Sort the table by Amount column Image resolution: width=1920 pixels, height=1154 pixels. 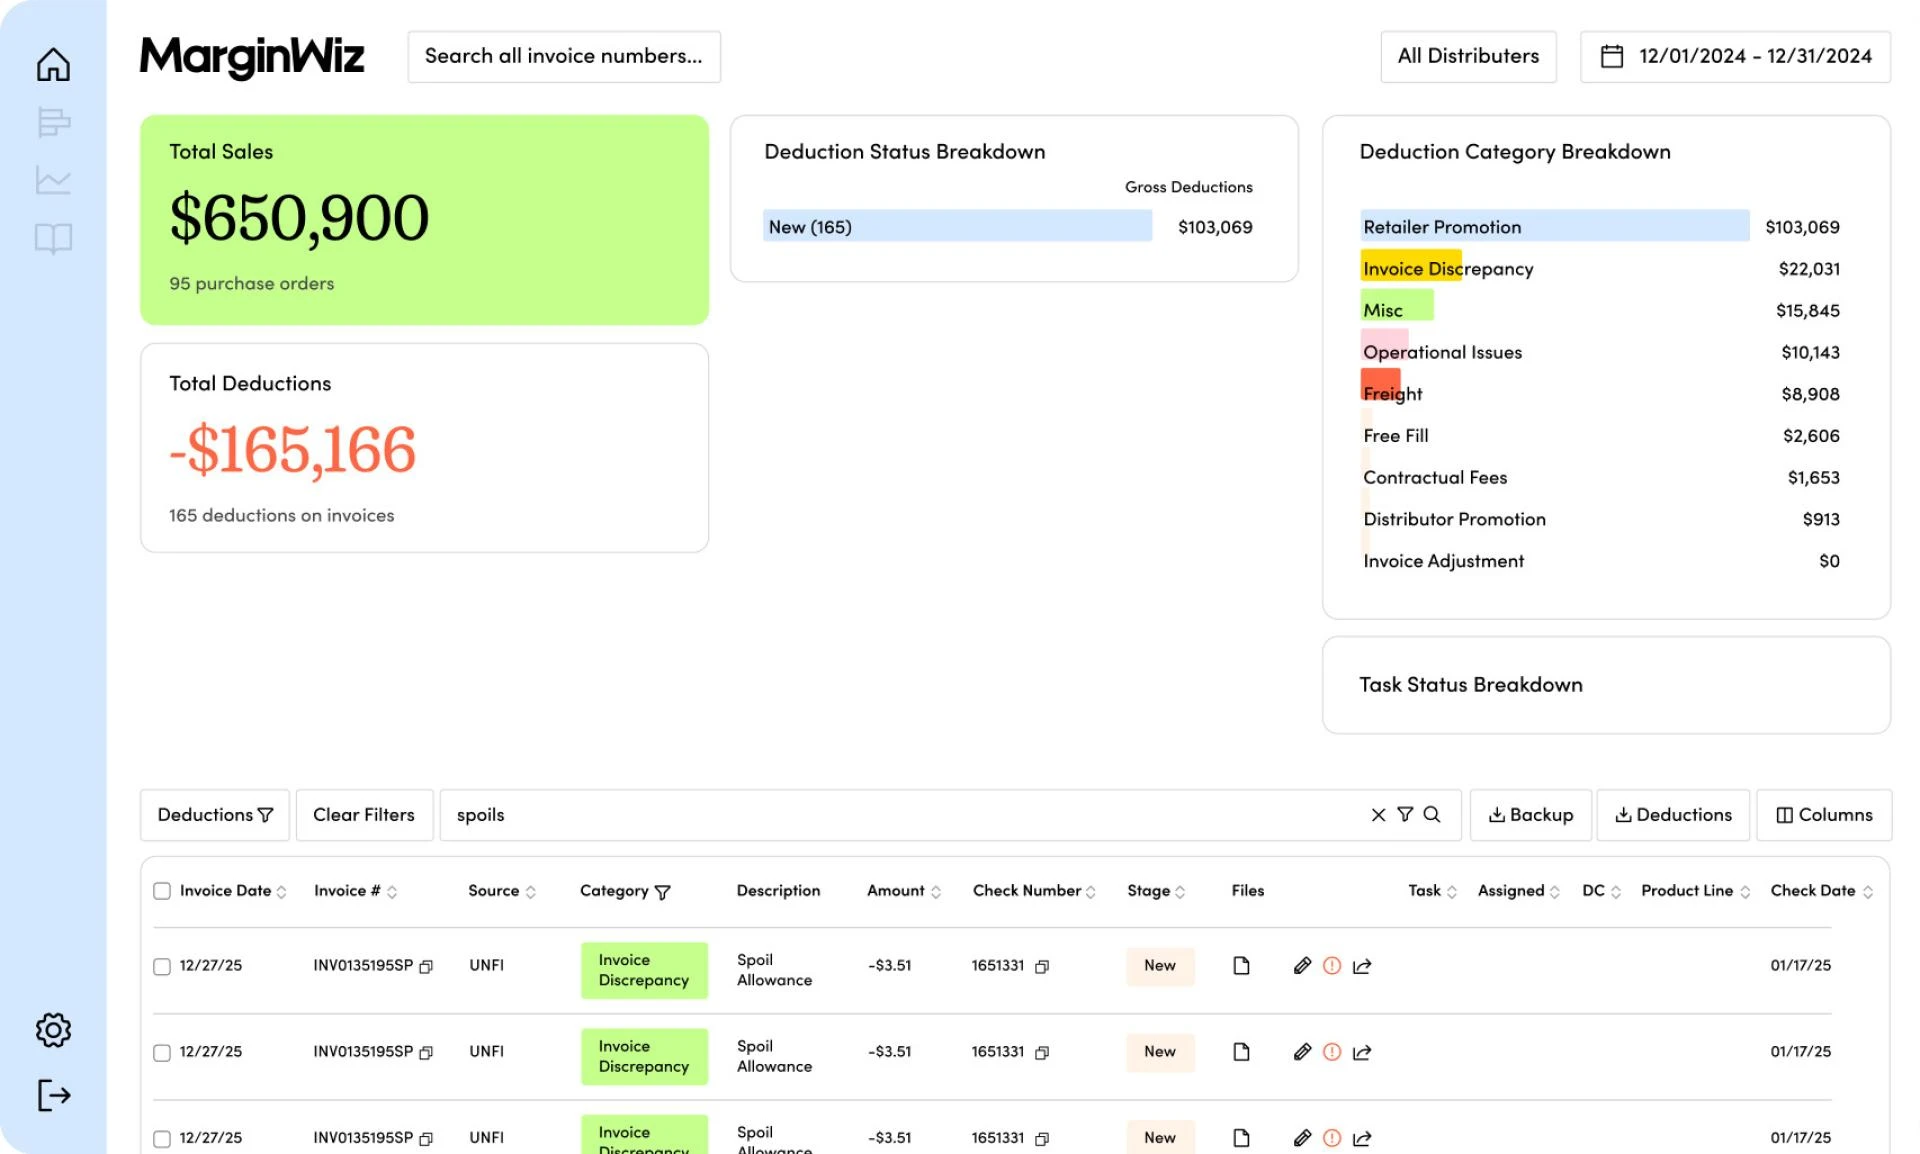(x=934, y=891)
